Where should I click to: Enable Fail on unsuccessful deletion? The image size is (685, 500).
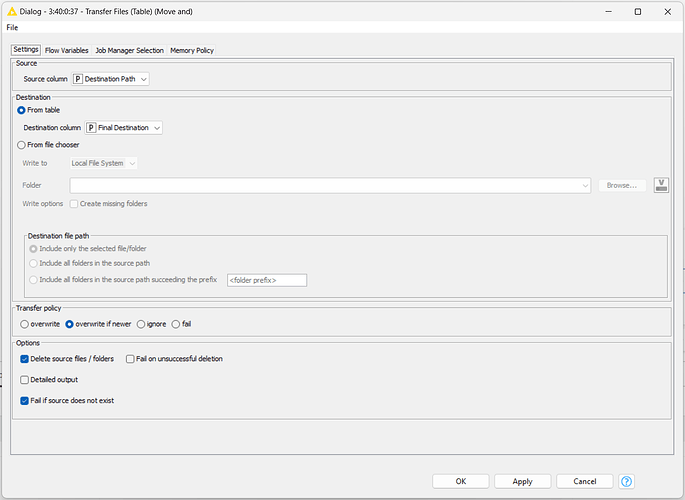click(131, 358)
